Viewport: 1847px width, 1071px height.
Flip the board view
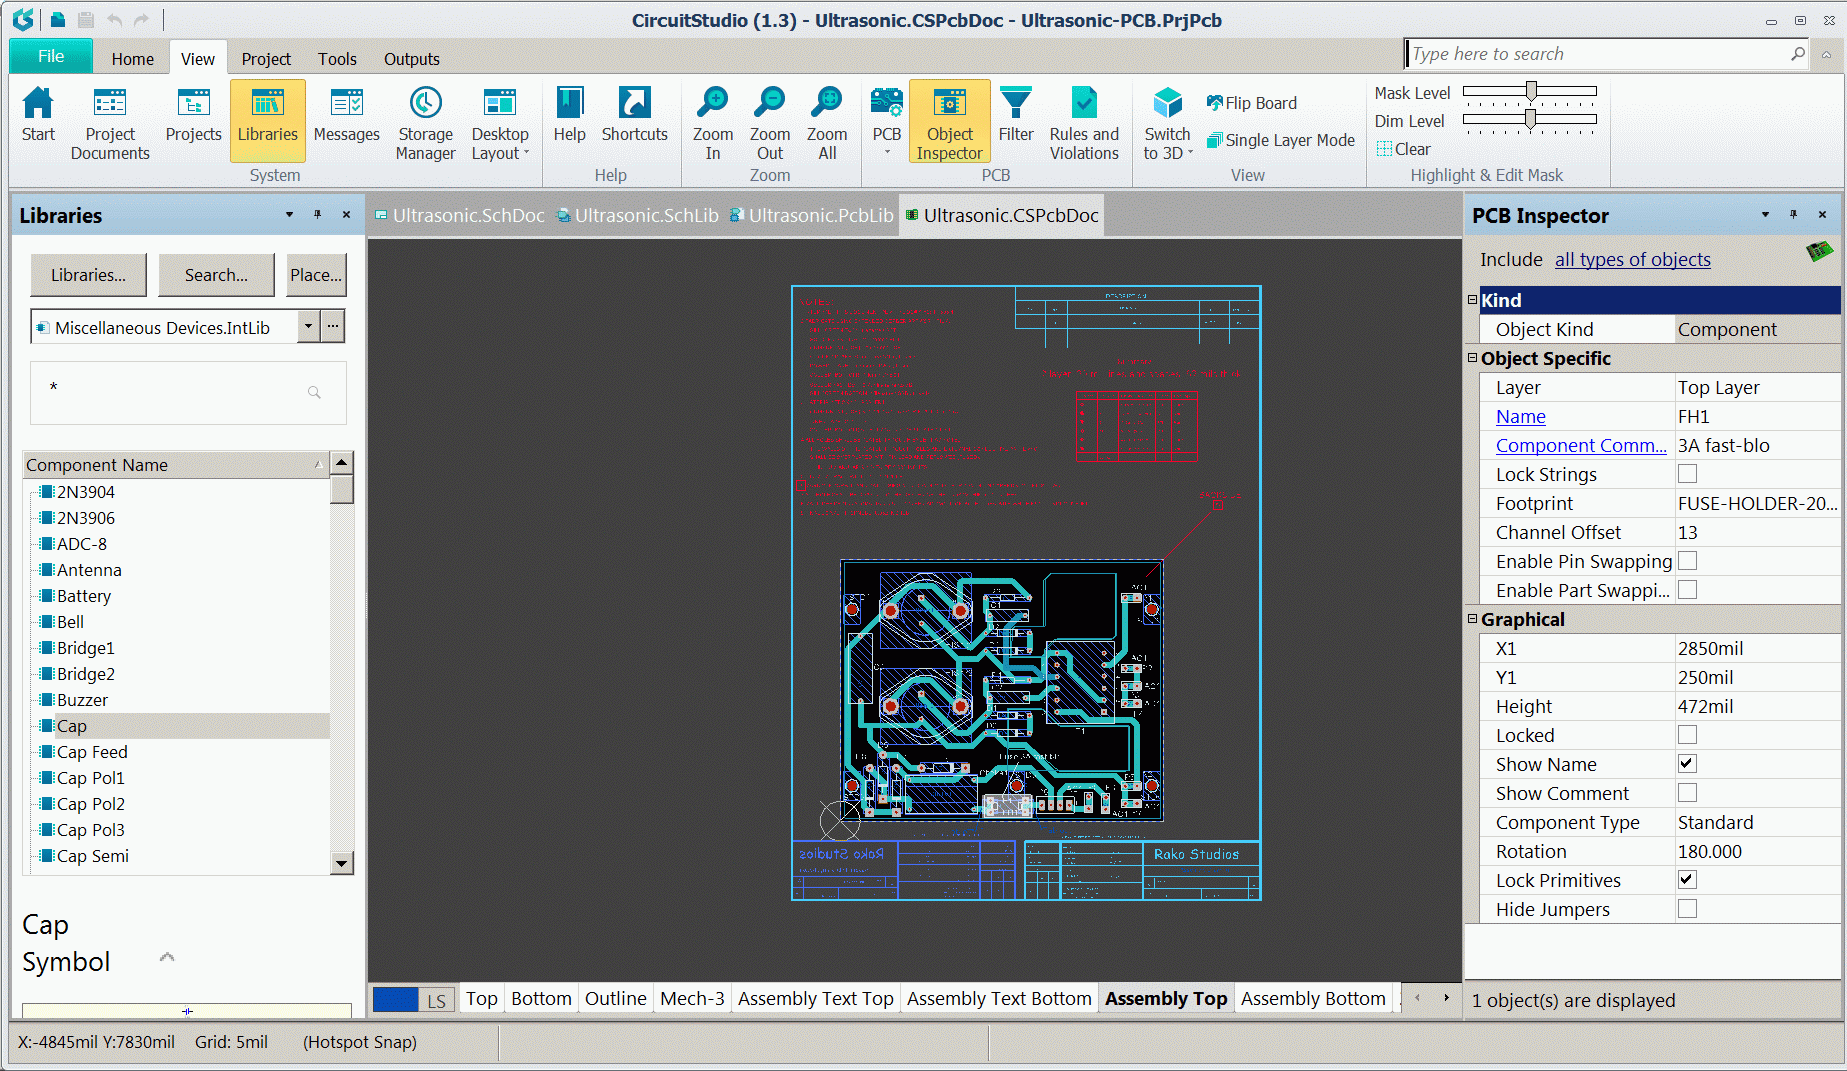[1251, 102]
